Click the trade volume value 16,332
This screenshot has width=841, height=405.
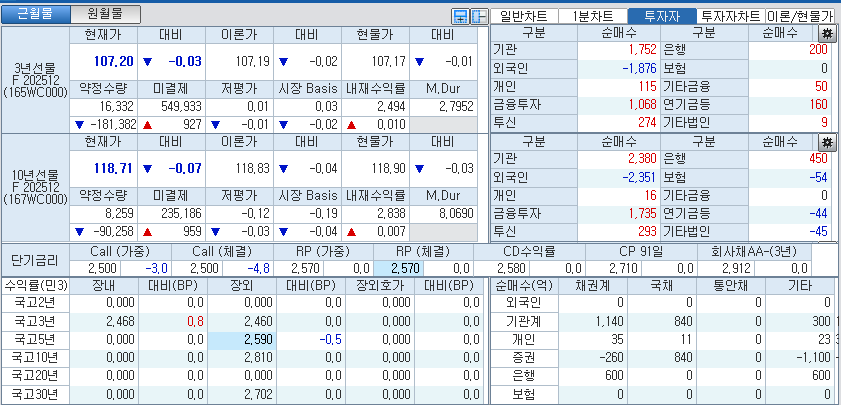tap(116, 106)
